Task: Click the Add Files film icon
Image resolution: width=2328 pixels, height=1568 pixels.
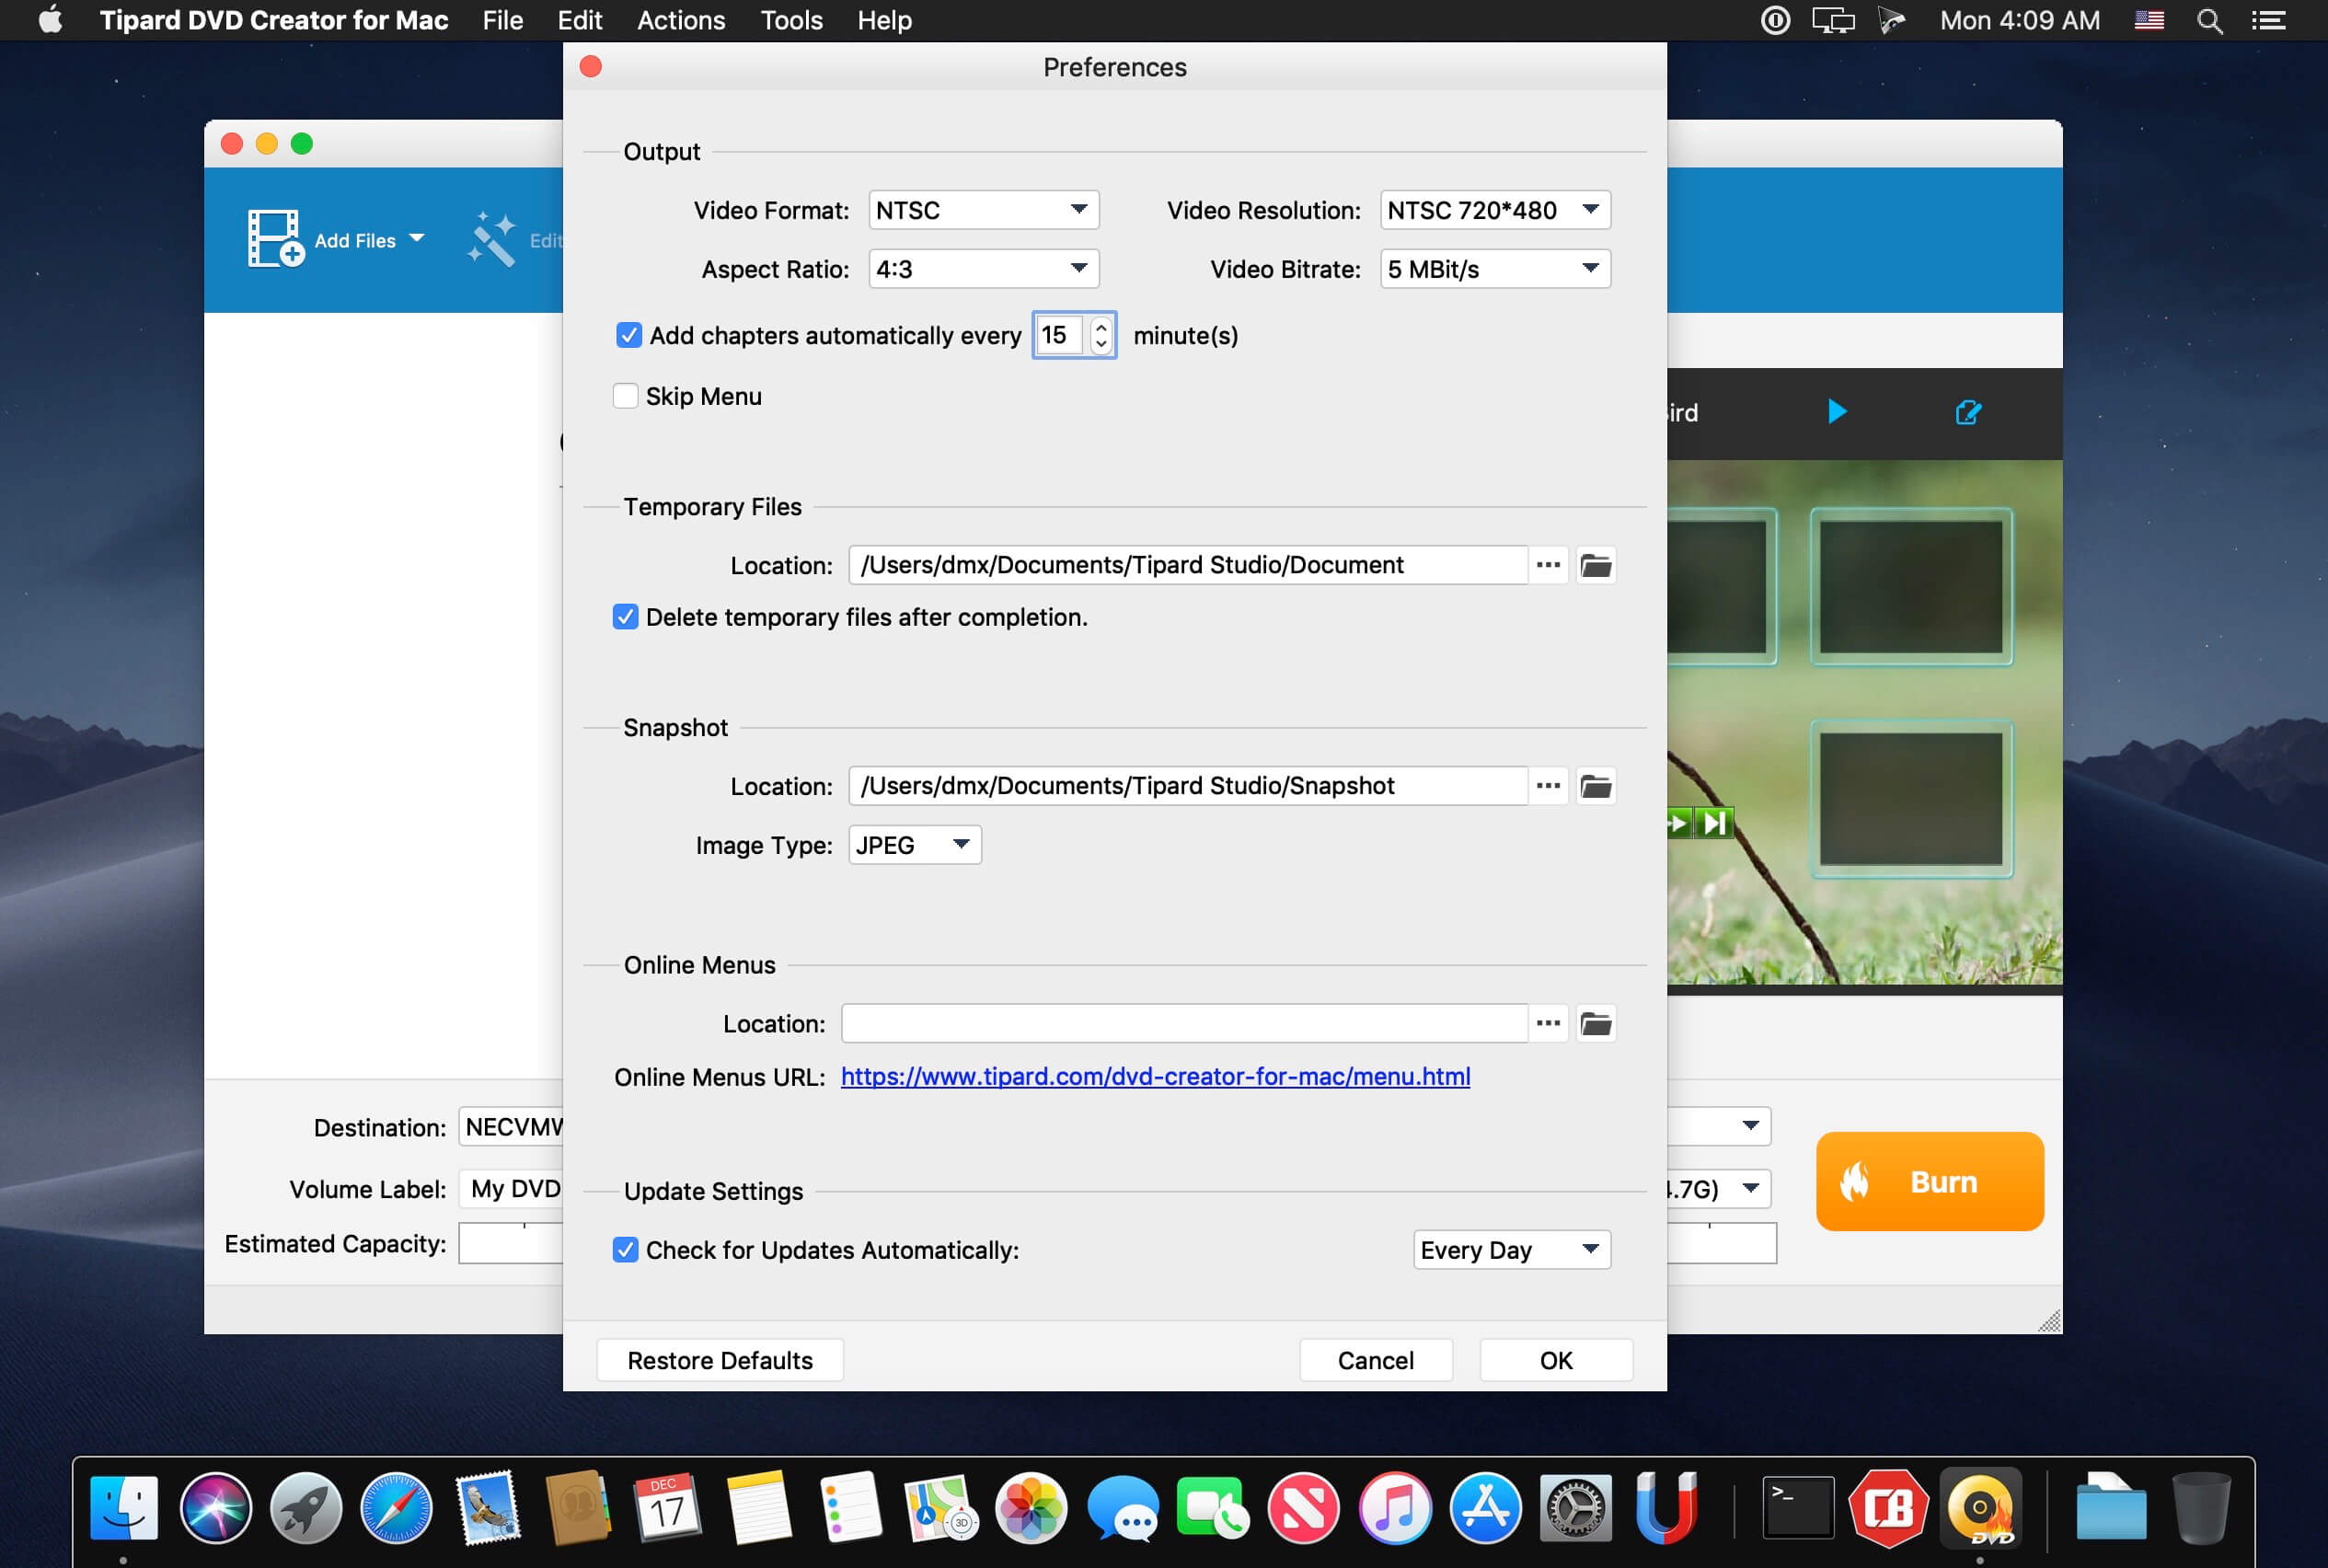Action: 274,239
